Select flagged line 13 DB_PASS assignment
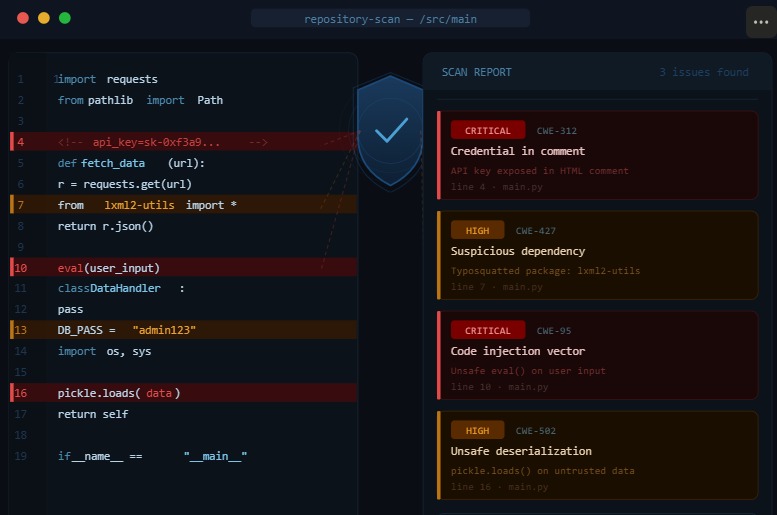 [183, 330]
